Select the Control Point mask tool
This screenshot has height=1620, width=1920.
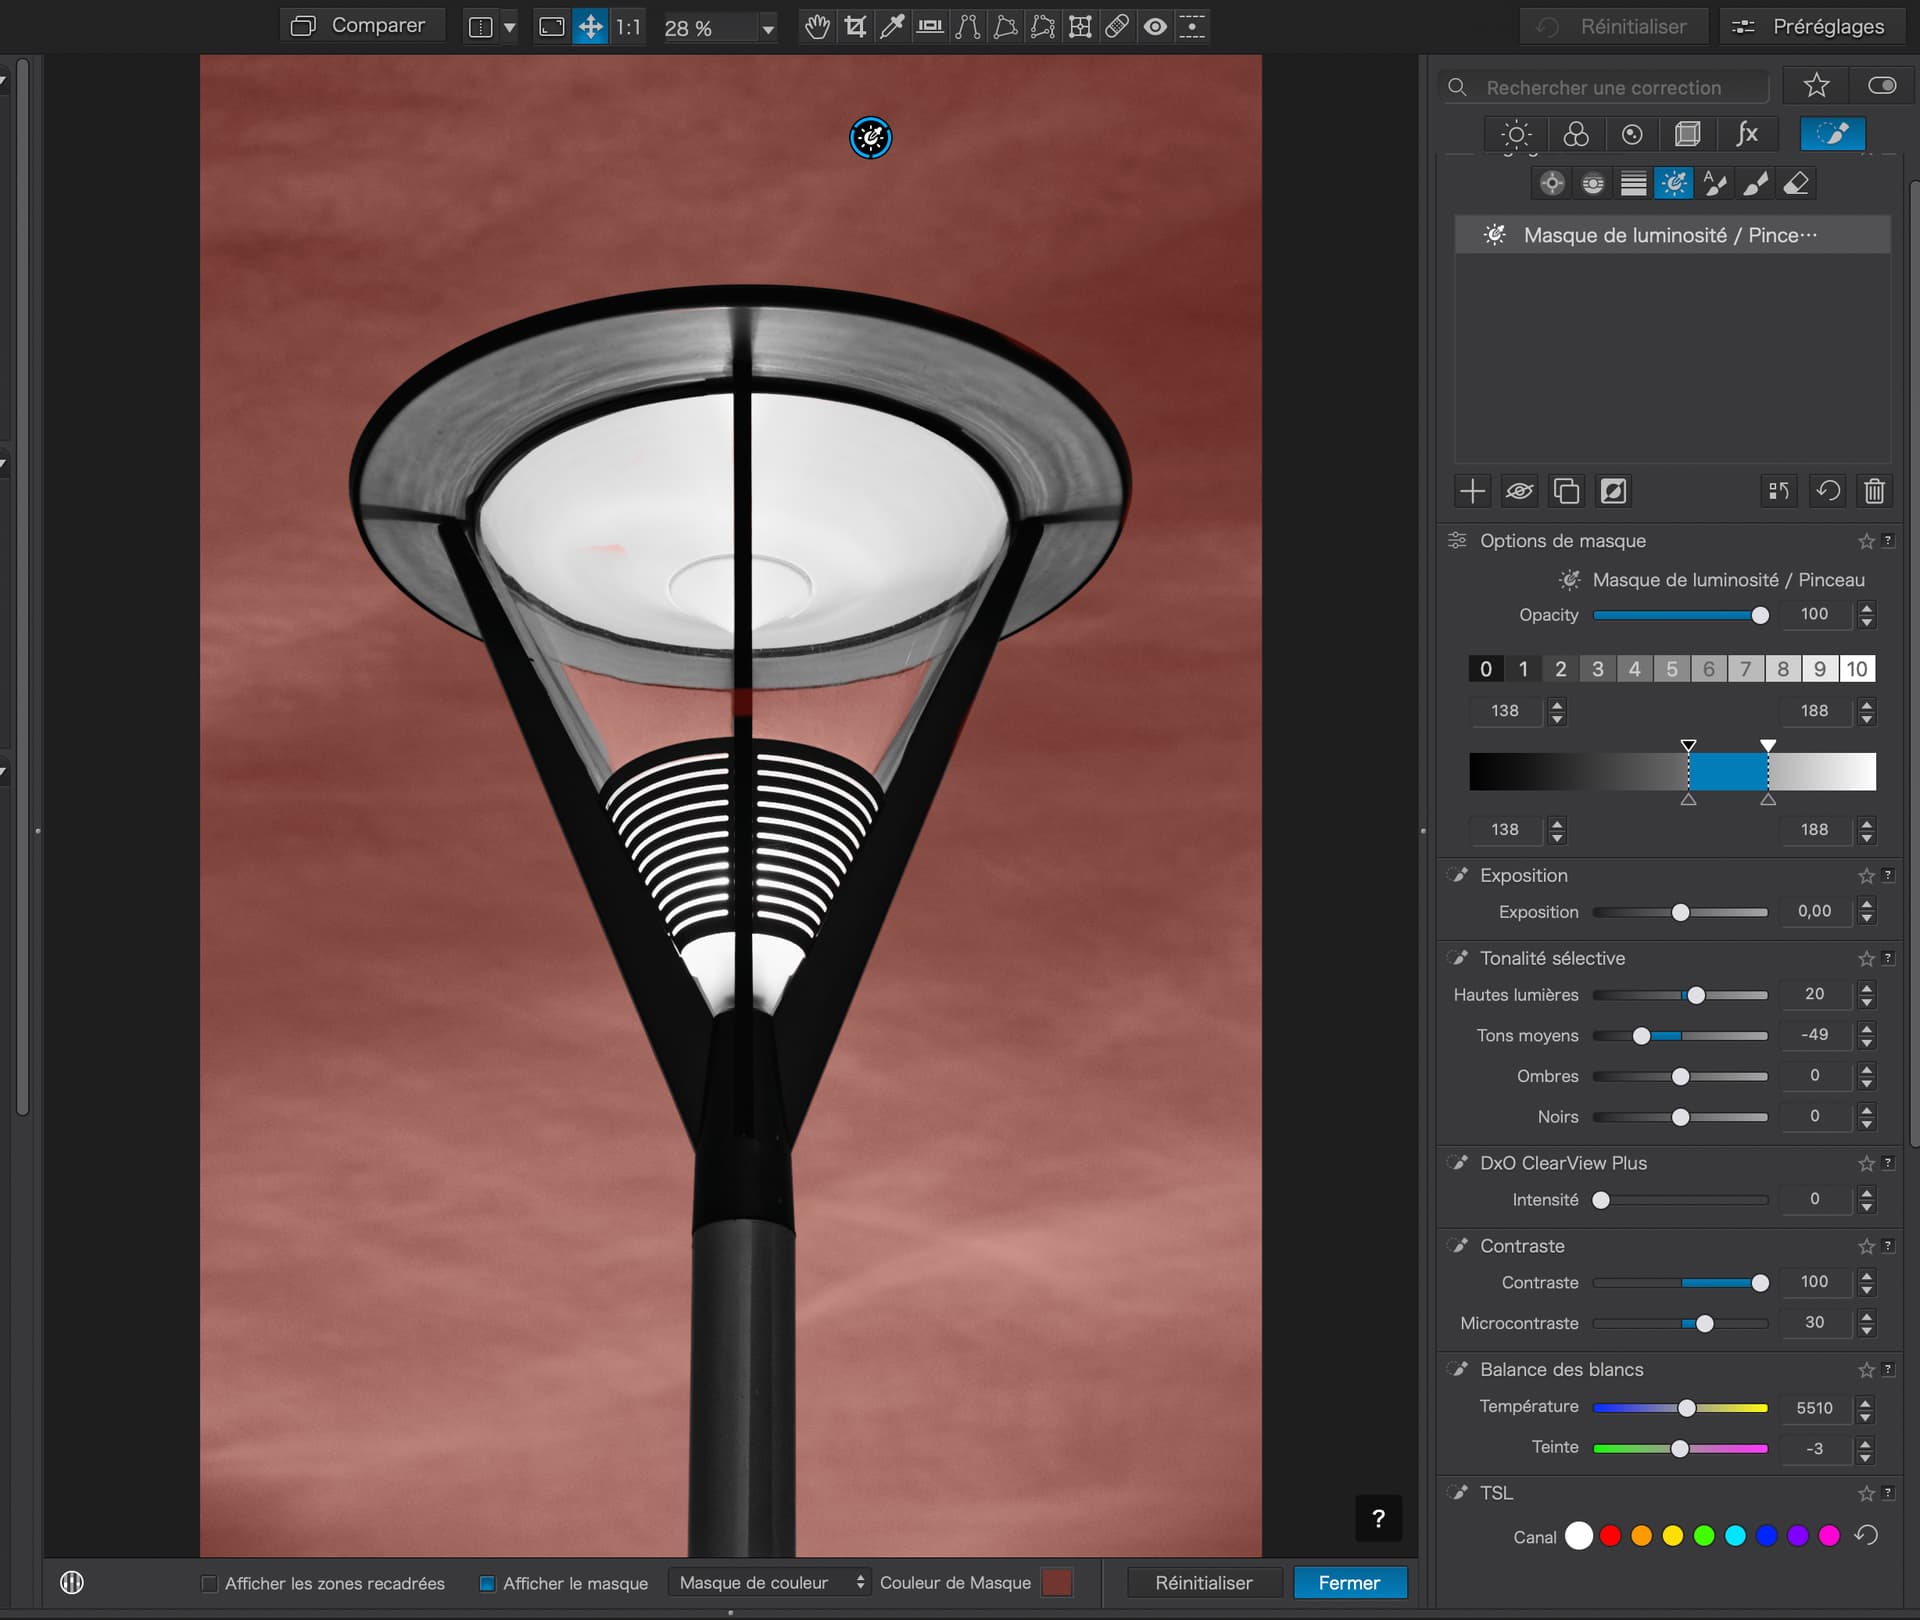1552,184
